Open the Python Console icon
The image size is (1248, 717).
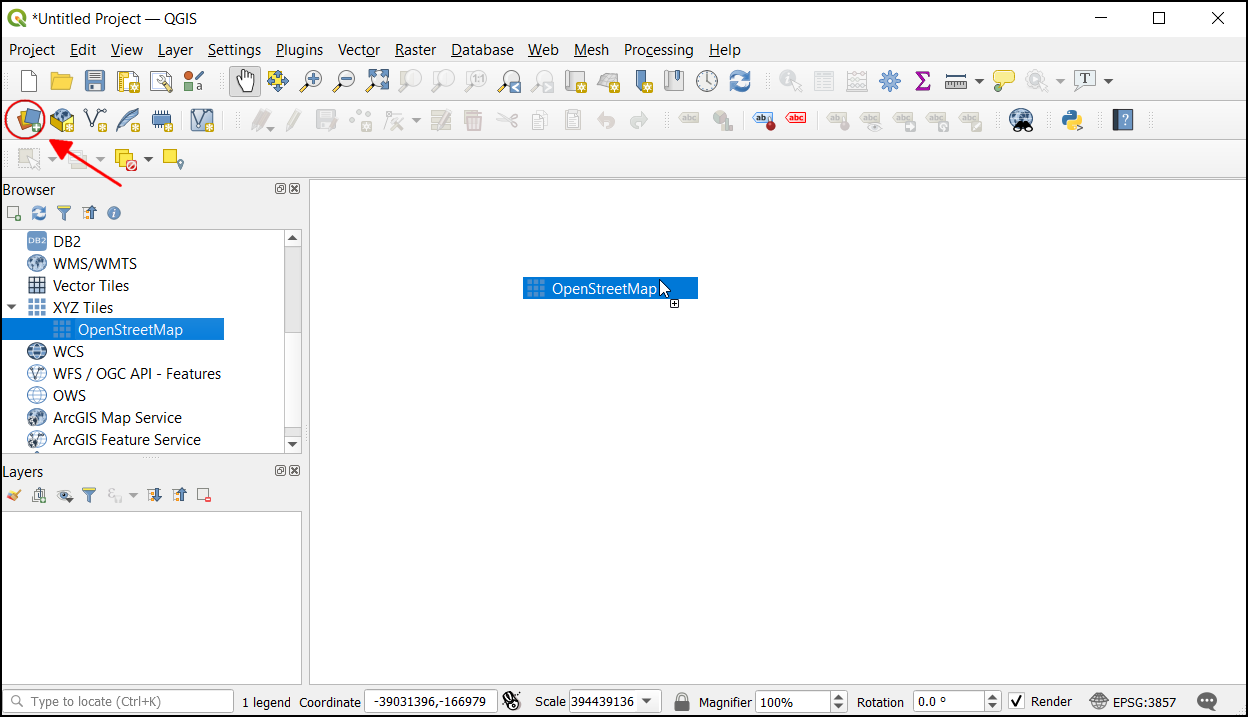click(1073, 120)
